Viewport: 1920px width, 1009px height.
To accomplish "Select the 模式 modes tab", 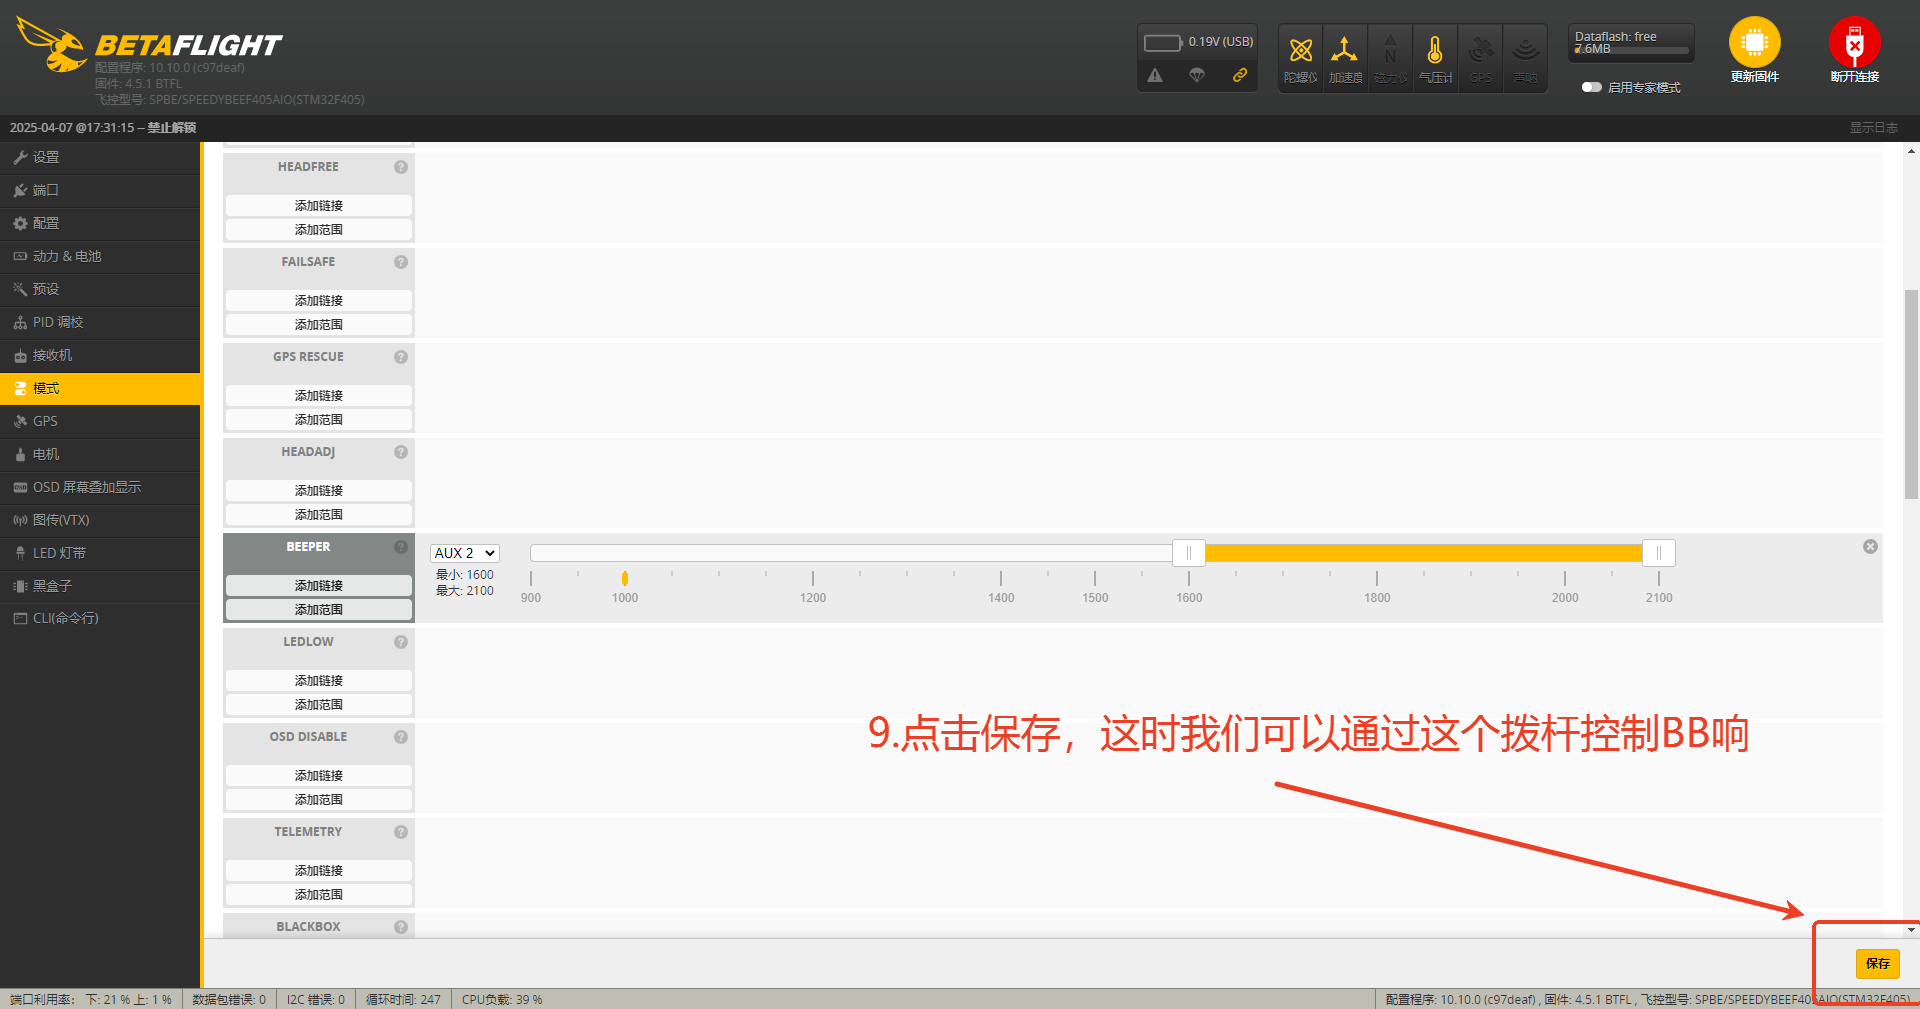I will [100, 389].
